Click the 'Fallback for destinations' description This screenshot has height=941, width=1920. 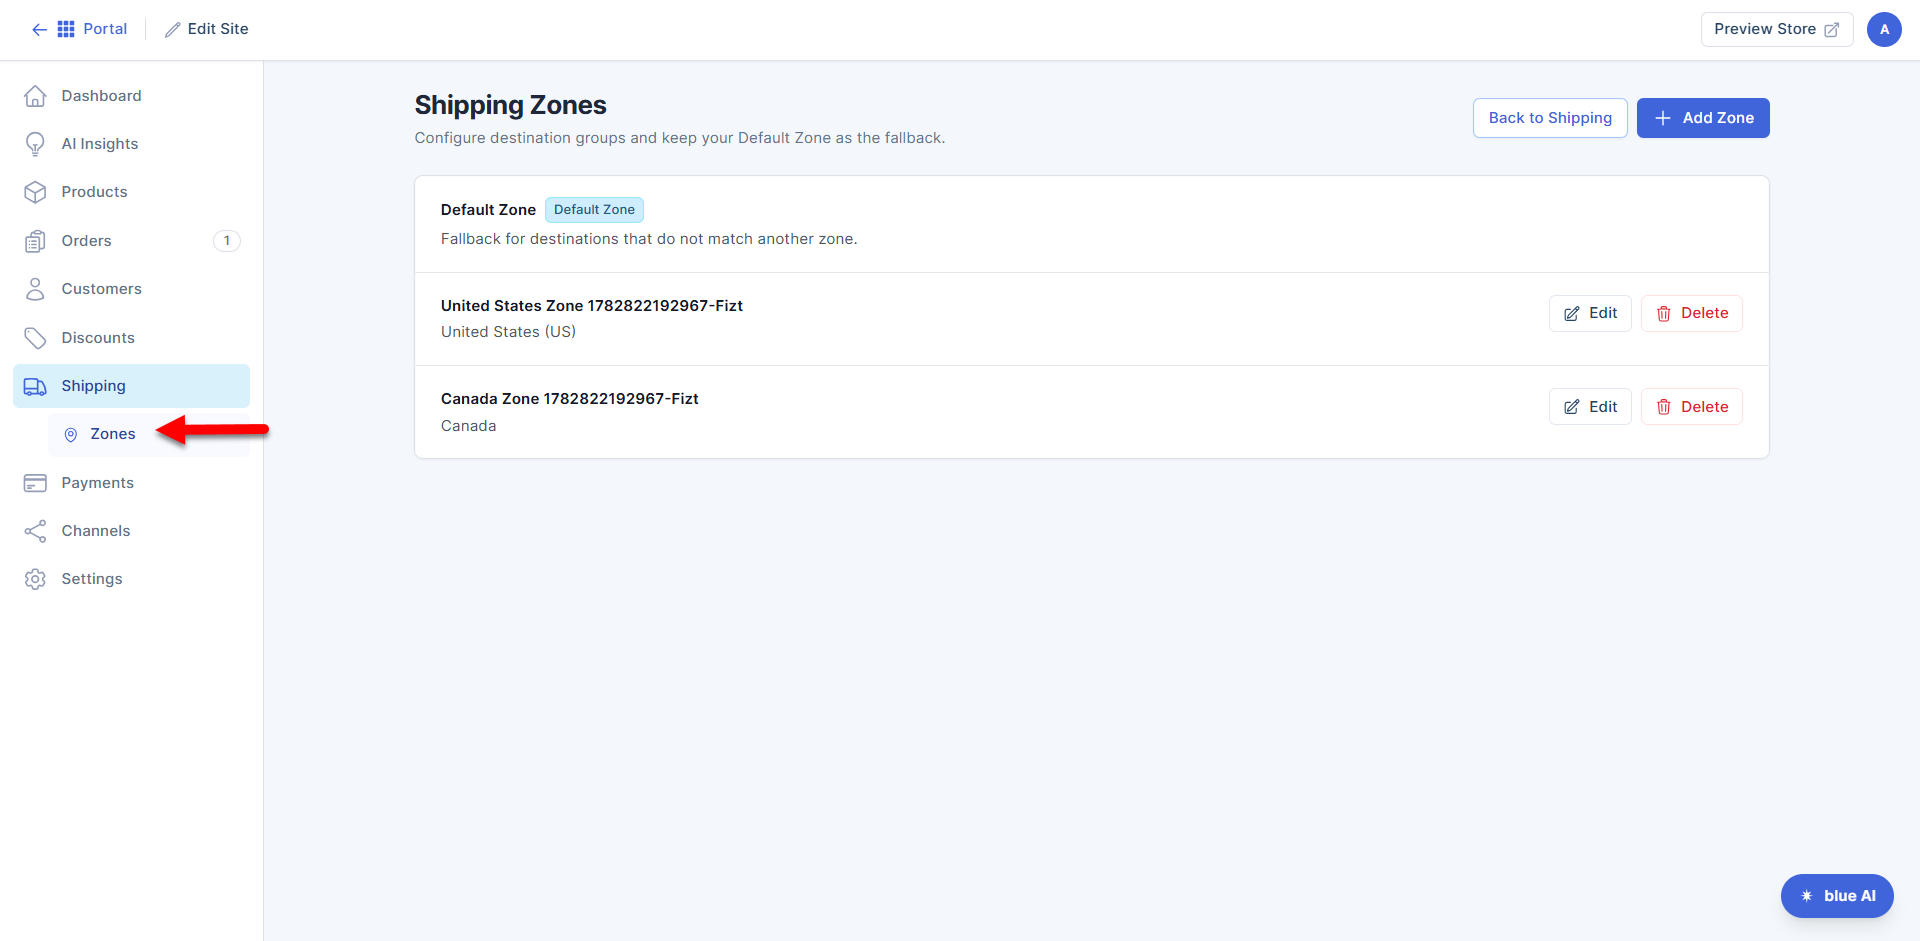649,239
